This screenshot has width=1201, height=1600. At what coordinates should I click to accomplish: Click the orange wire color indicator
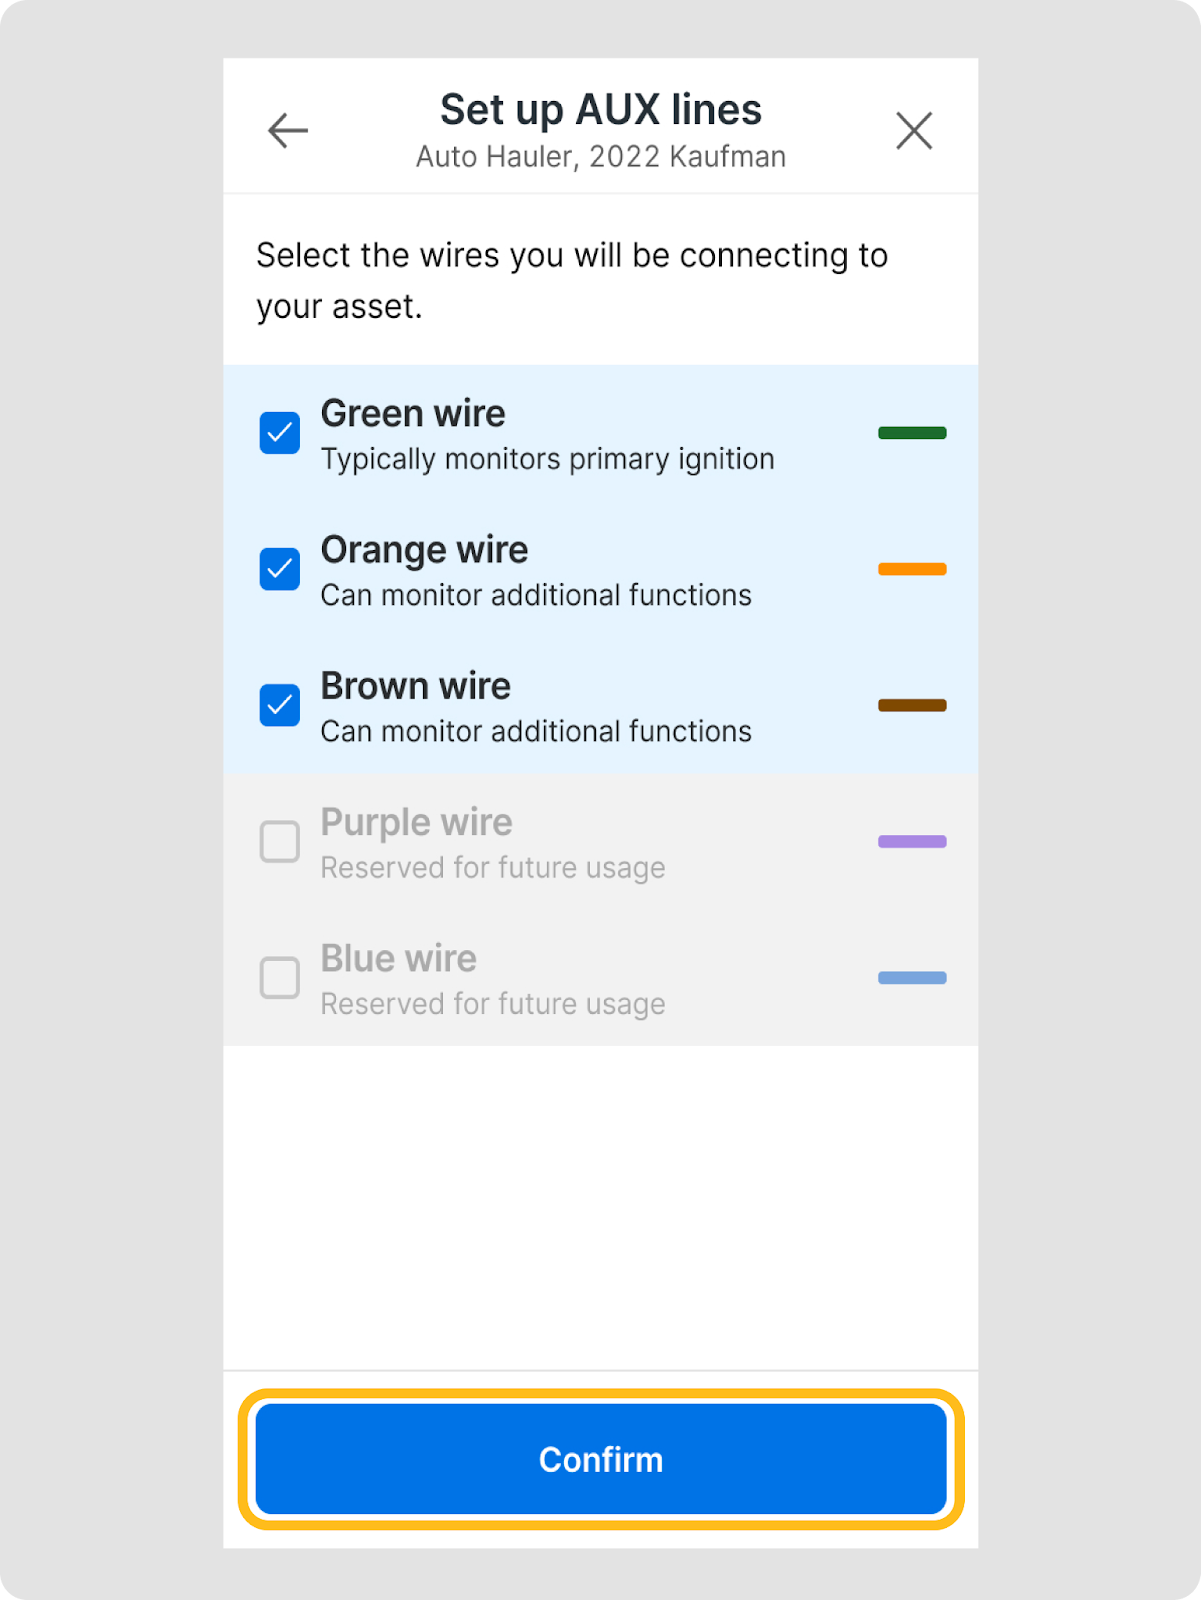tap(912, 569)
